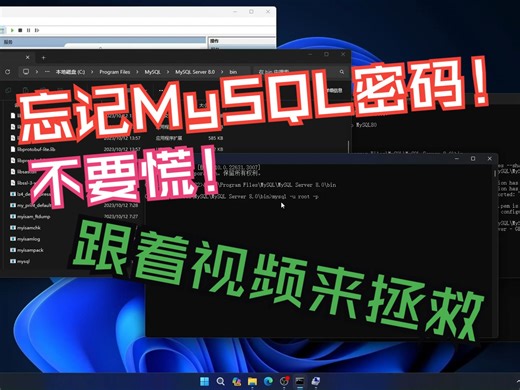This screenshot has height=390, width=520.
Task: Expand chevron after MySQL Server 8.0 breadcrumb
Action: point(222,72)
